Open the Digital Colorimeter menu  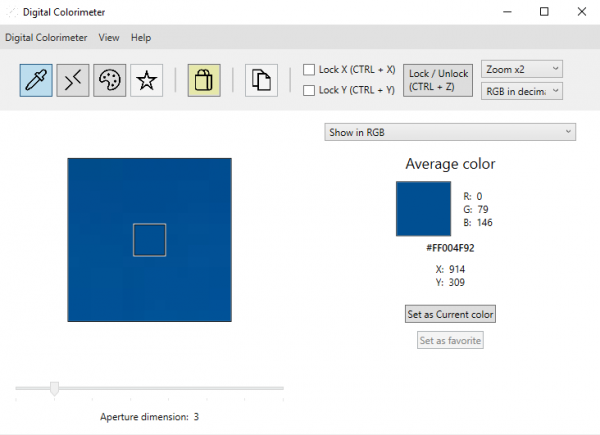click(46, 37)
